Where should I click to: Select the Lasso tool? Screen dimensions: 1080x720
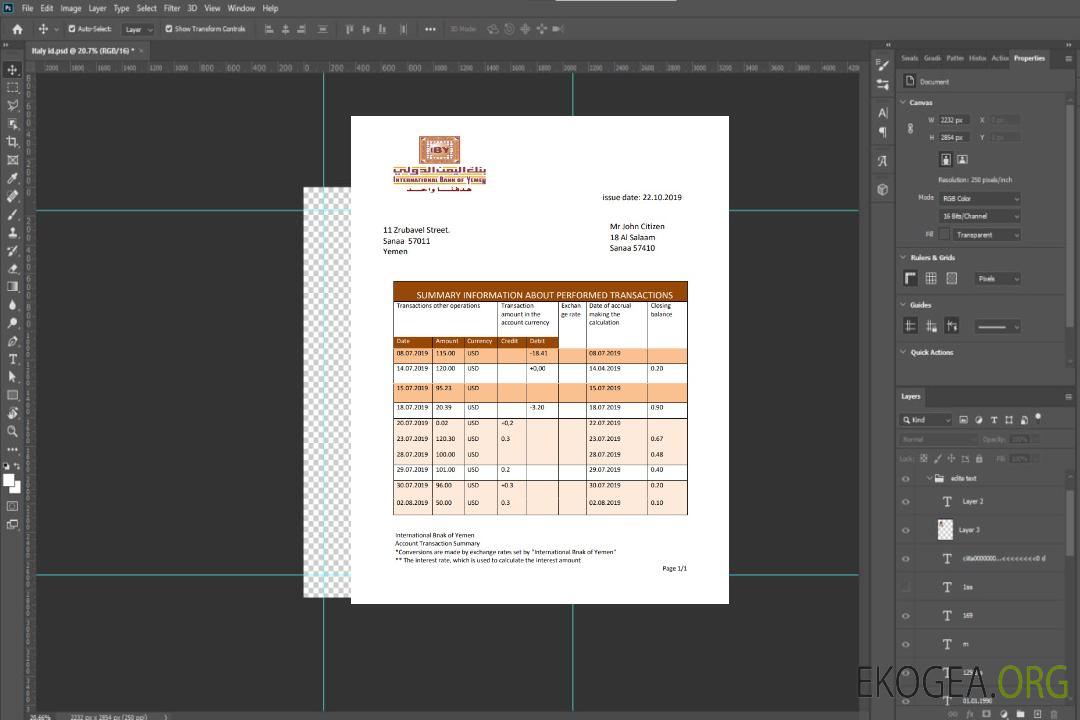(13, 105)
